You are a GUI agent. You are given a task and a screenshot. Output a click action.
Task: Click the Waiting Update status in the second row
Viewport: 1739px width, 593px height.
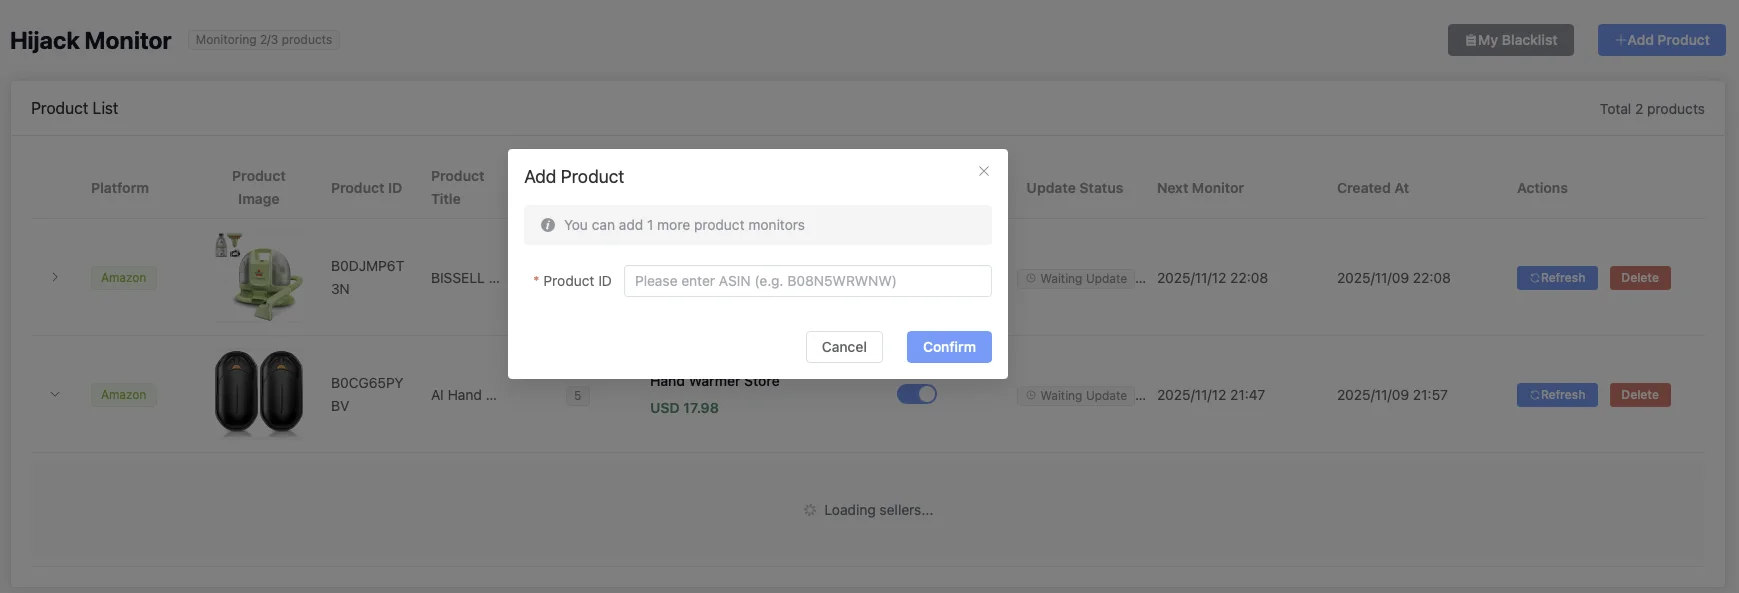[x=1076, y=396]
